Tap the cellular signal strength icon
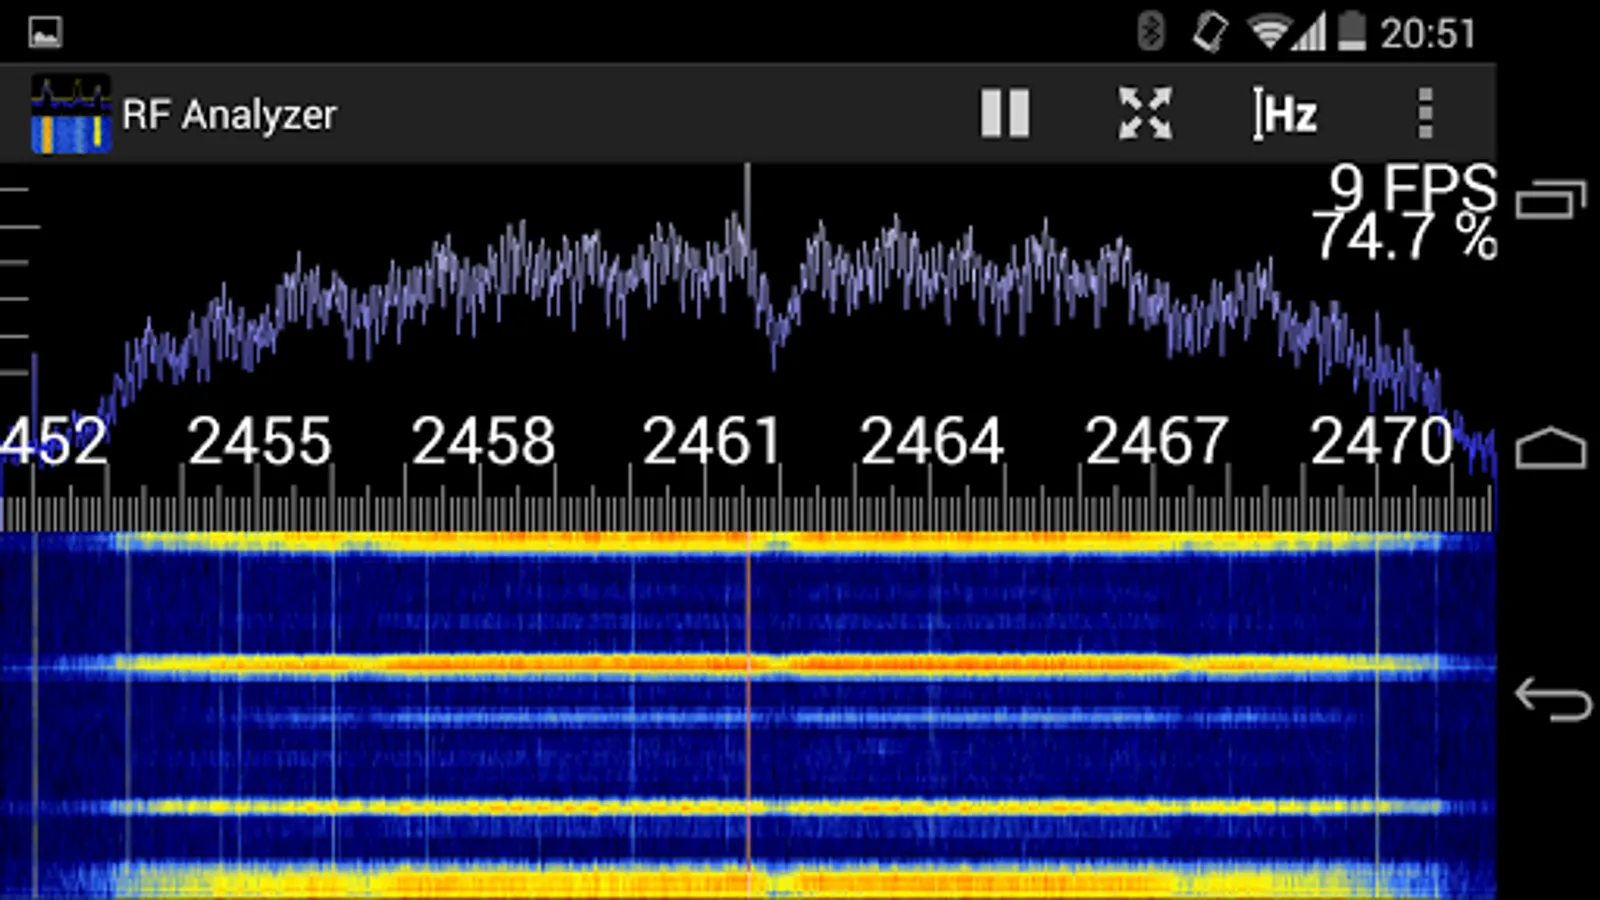 (1308, 33)
